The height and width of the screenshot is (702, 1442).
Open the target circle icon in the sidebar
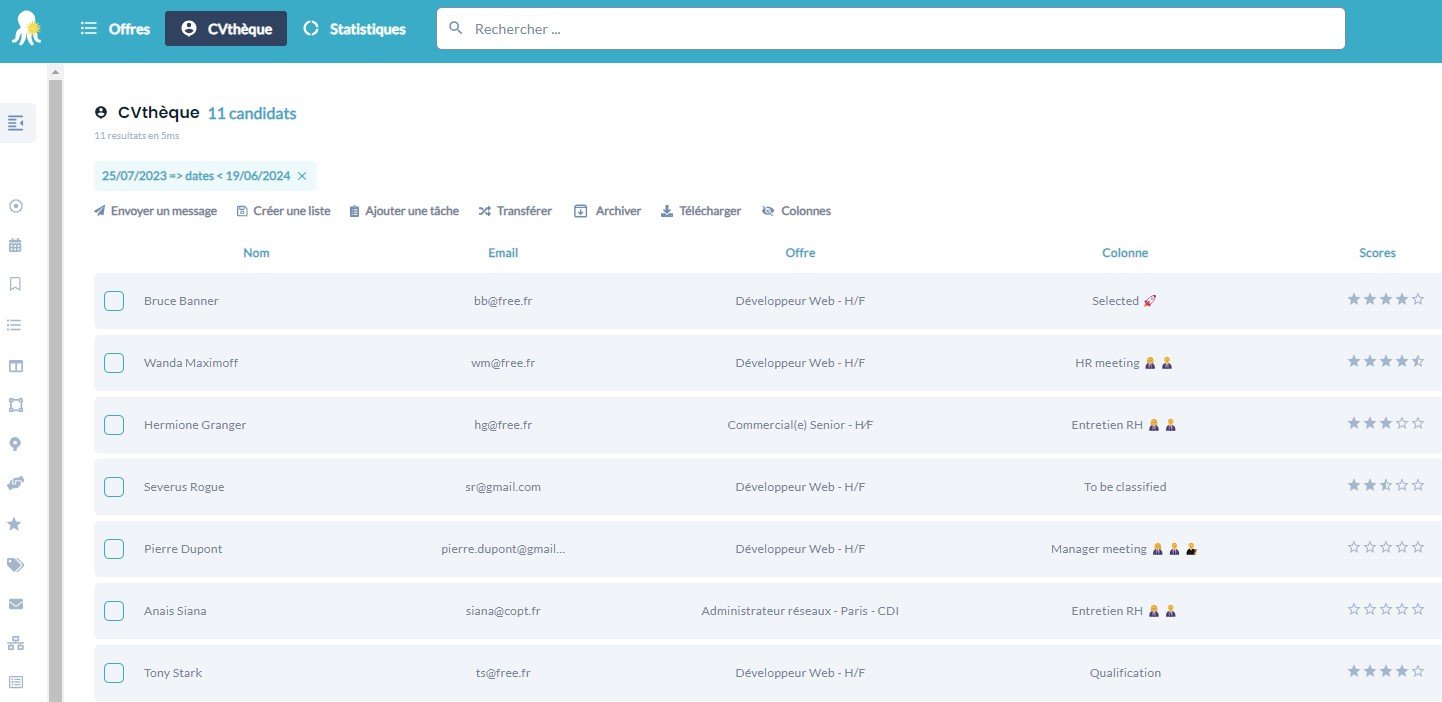click(x=15, y=206)
